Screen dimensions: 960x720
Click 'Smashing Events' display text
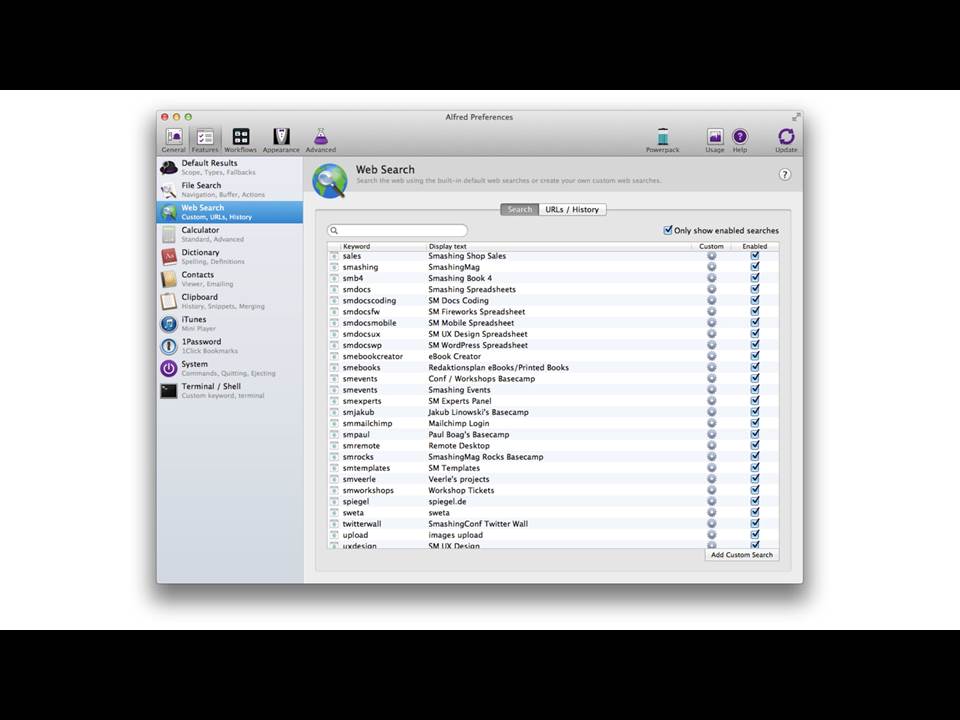pos(459,389)
